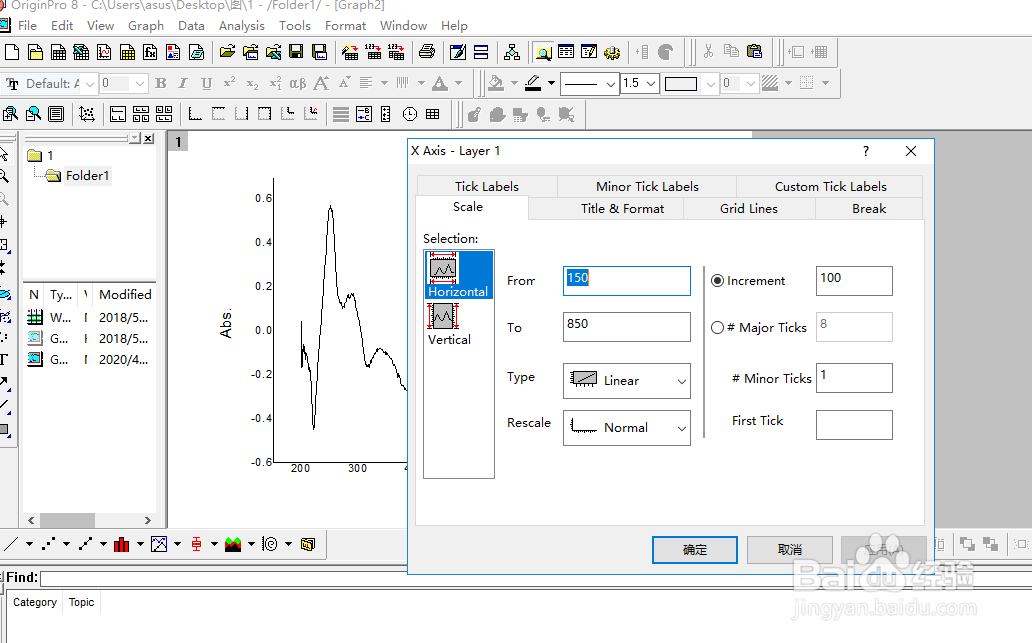Select the # Major Ticks radio button
Viewport: 1032px width, 643px height.
point(717,328)
